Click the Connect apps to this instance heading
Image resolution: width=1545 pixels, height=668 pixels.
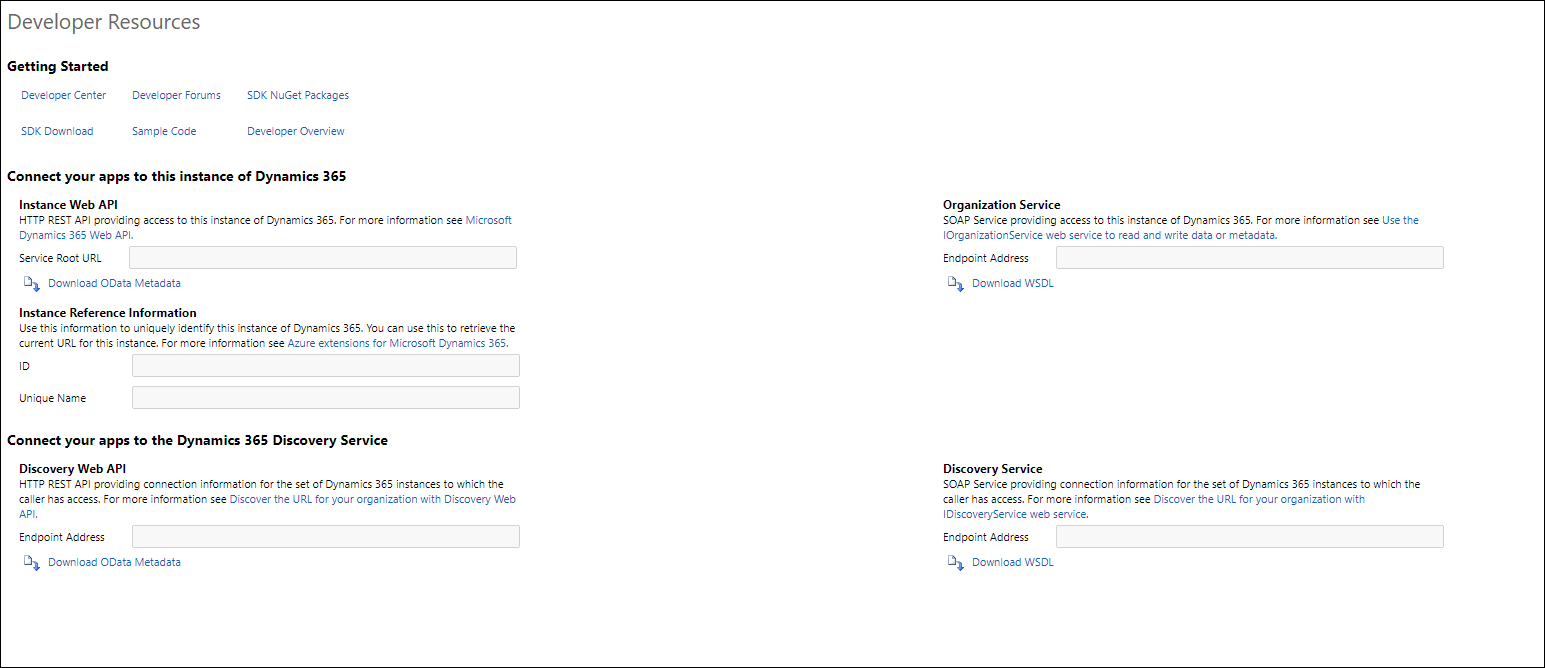pos(177,177)
